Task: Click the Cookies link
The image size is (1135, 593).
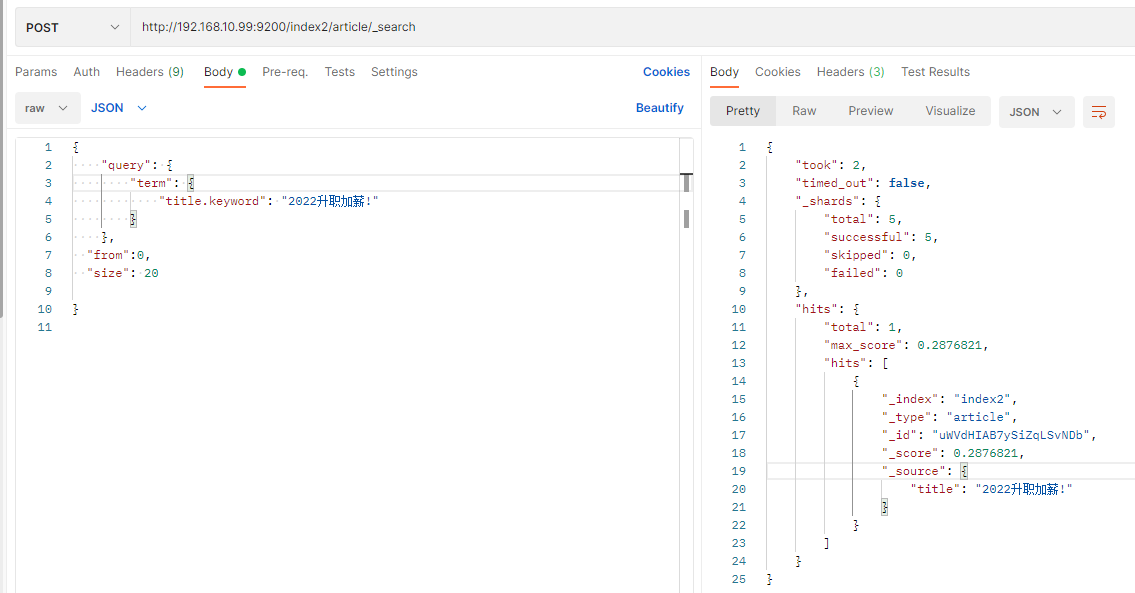Action: [x=666, y=72]
